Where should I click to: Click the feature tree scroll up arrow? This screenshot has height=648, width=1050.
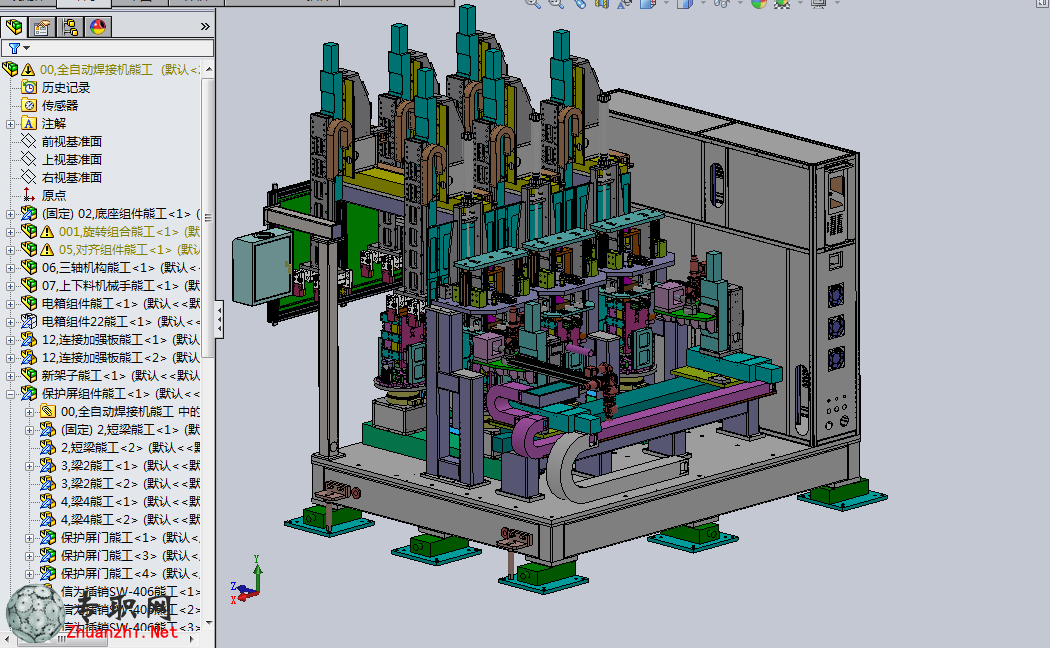[x=208, y=69]
